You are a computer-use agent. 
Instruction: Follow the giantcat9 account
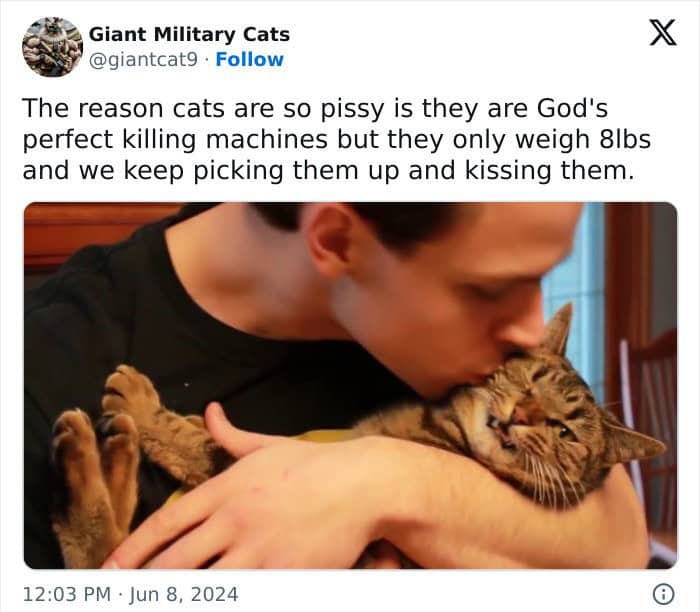tap(249, 59)
